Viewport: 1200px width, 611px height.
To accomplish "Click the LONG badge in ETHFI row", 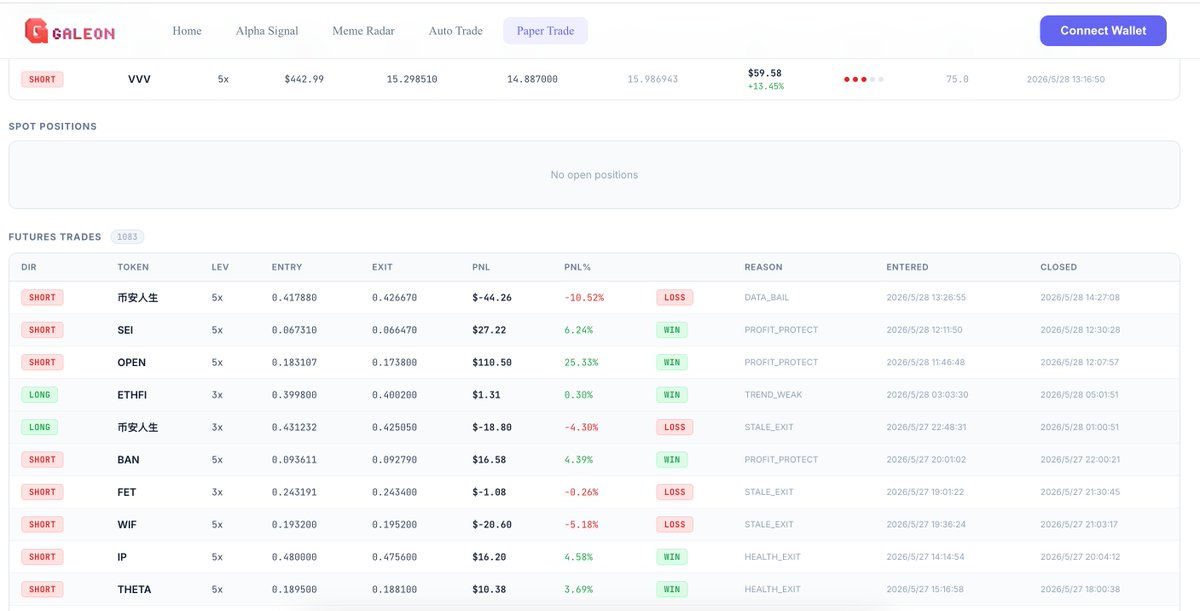I will click(x=39, y=395).
